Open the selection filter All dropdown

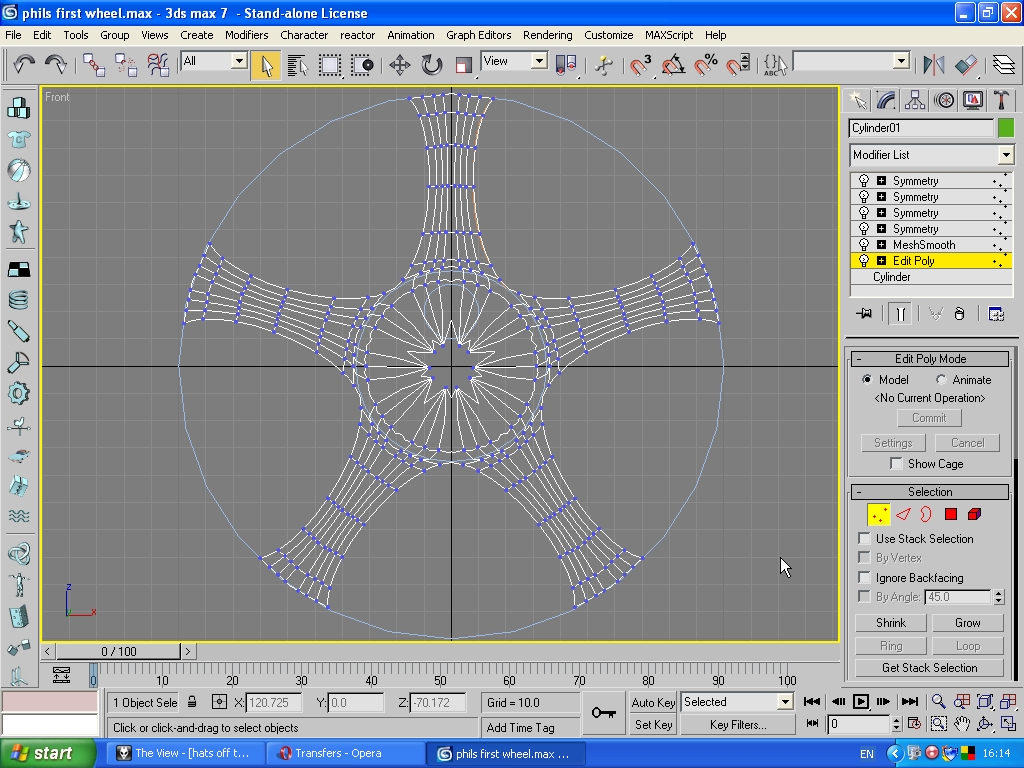239,61
